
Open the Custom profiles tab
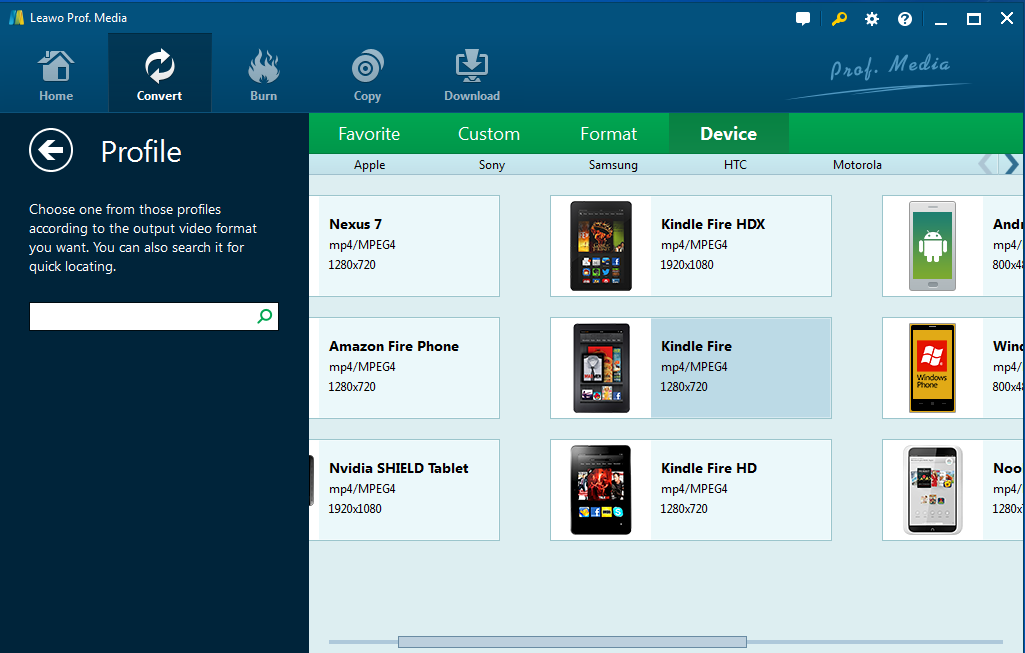[x=489, y=134]
